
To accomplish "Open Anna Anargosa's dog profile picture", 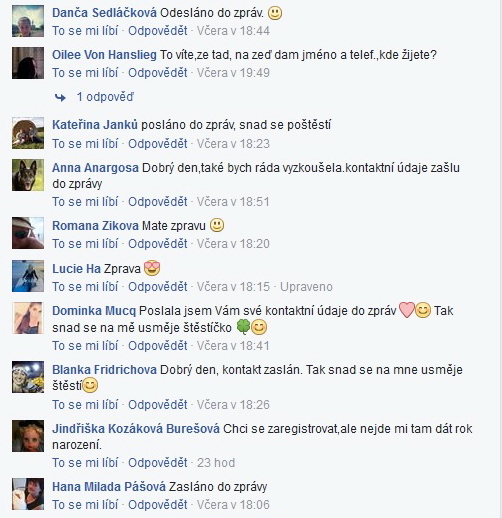I will pyautogui.click(x=28, y=175).
